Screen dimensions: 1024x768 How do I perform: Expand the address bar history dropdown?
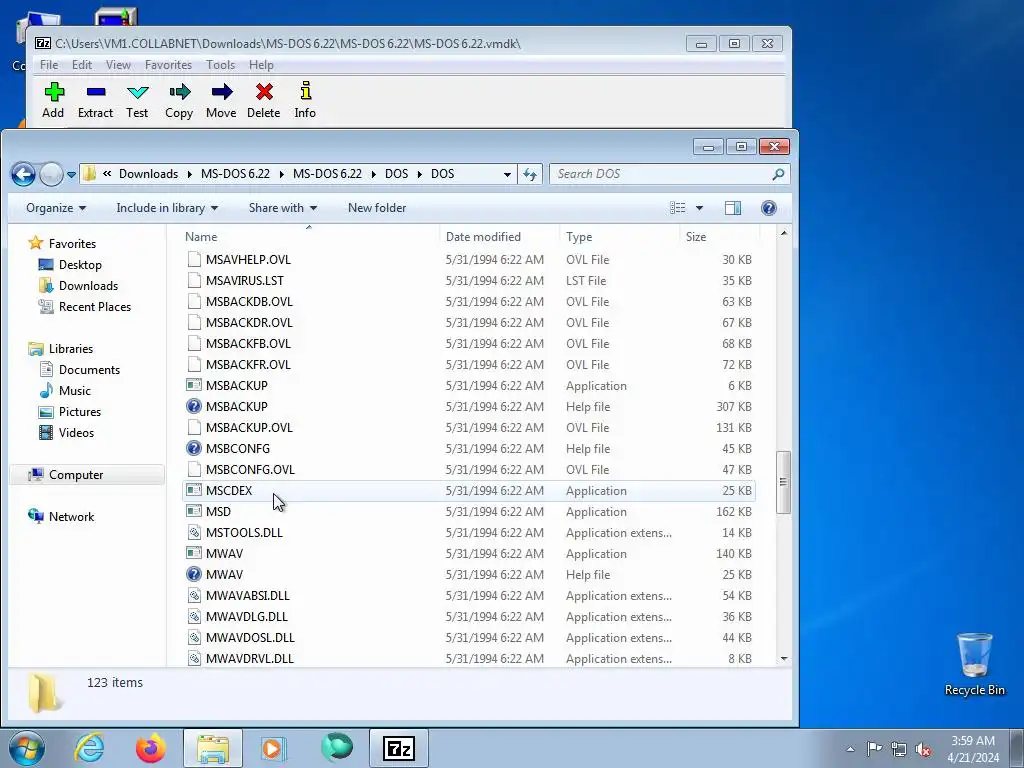(507, 174)
